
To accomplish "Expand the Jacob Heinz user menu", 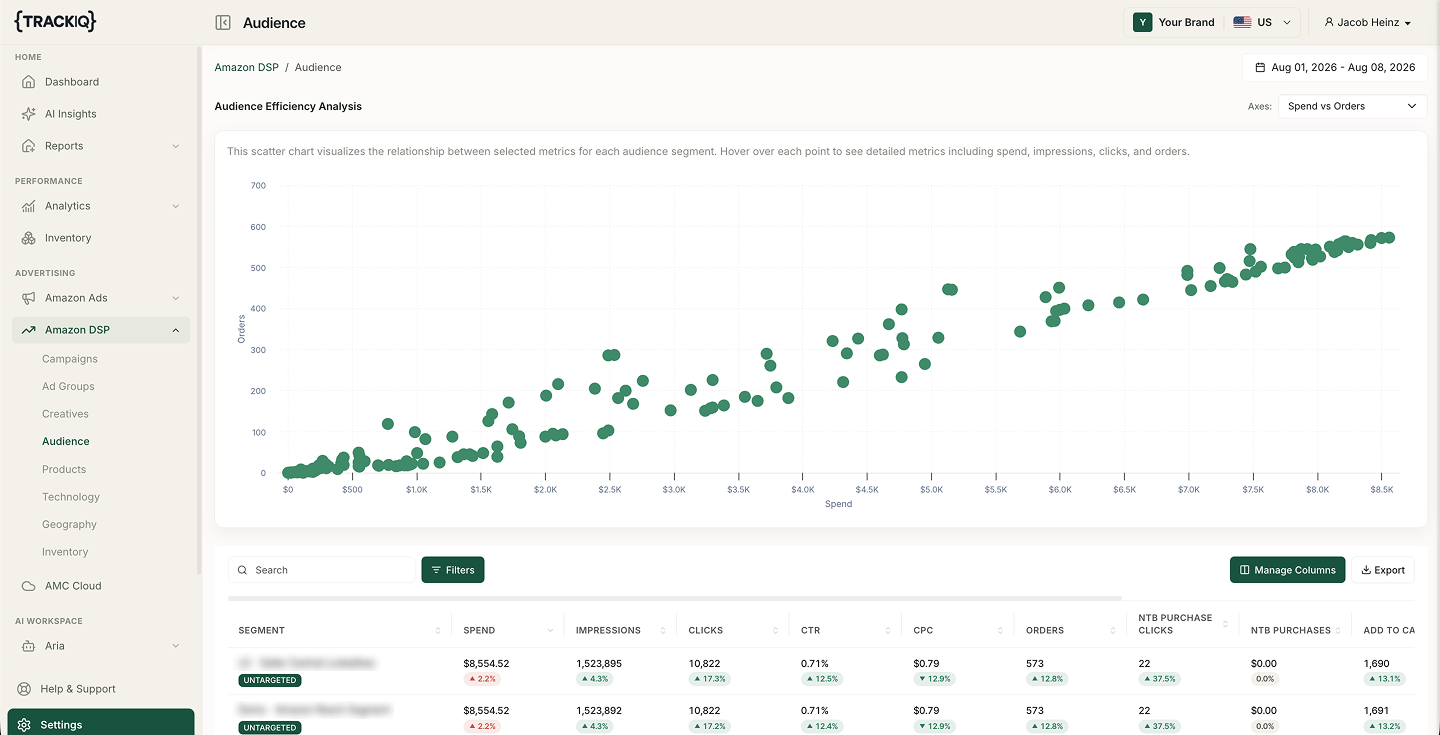I will pyautogui.click(x=1367, y=22).
